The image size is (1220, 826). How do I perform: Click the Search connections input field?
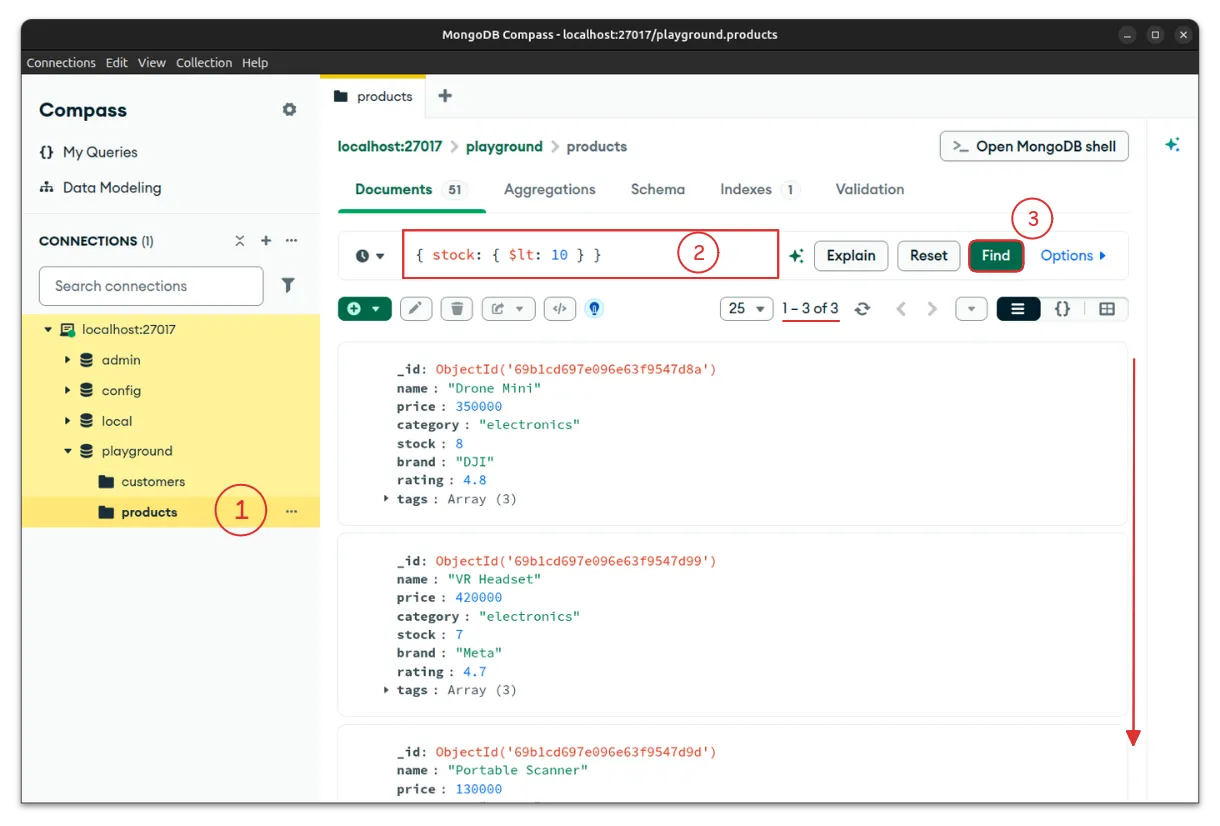coord(151,286)
